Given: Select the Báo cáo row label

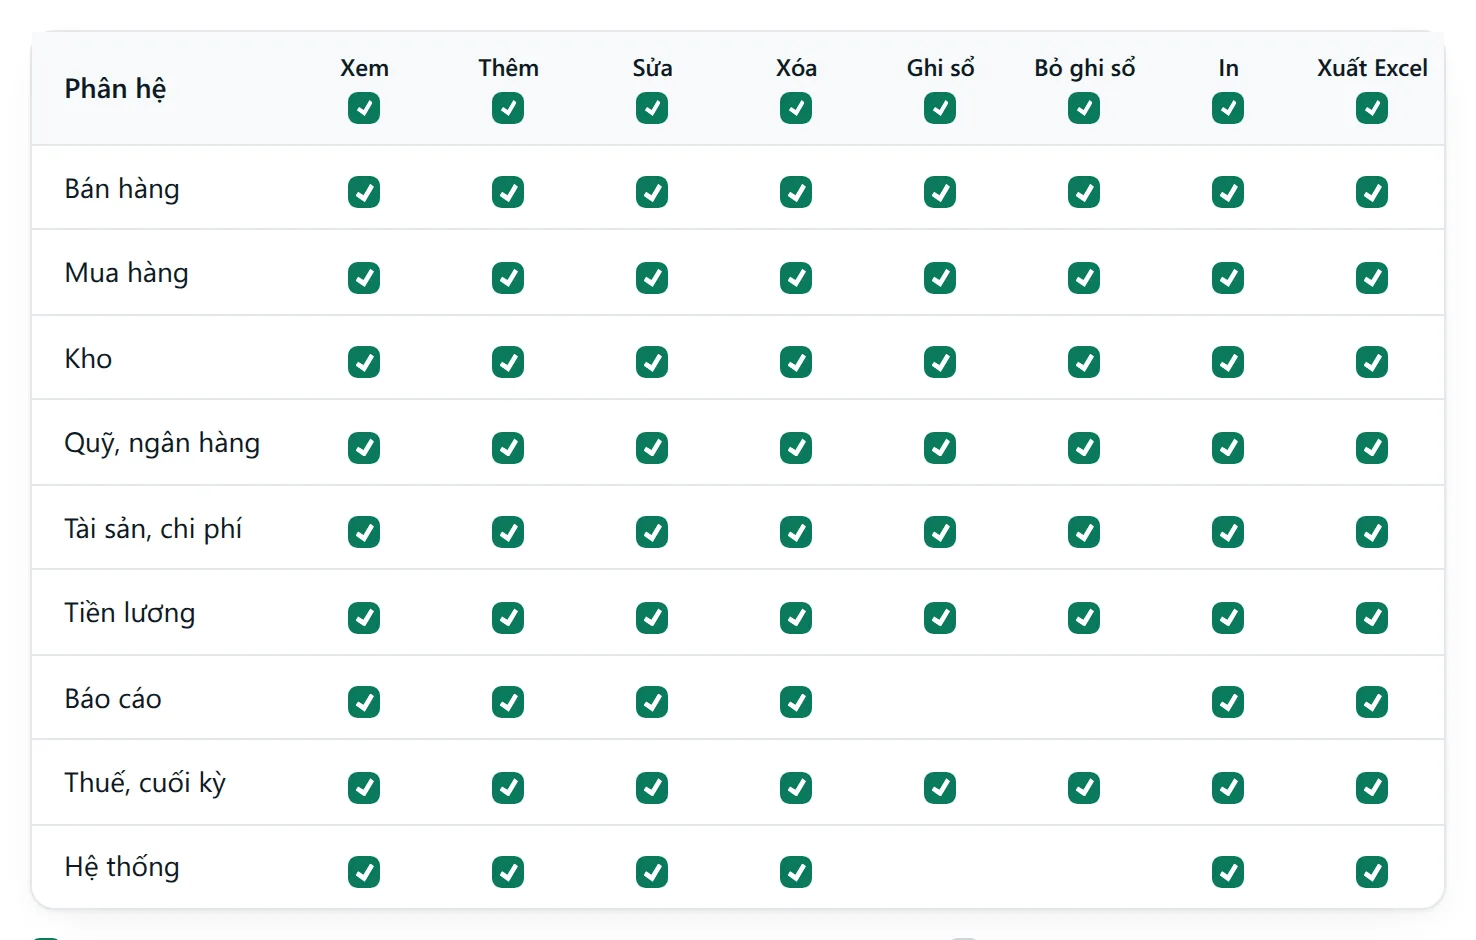Looking at the screenshot, I should tap(113, 698).
